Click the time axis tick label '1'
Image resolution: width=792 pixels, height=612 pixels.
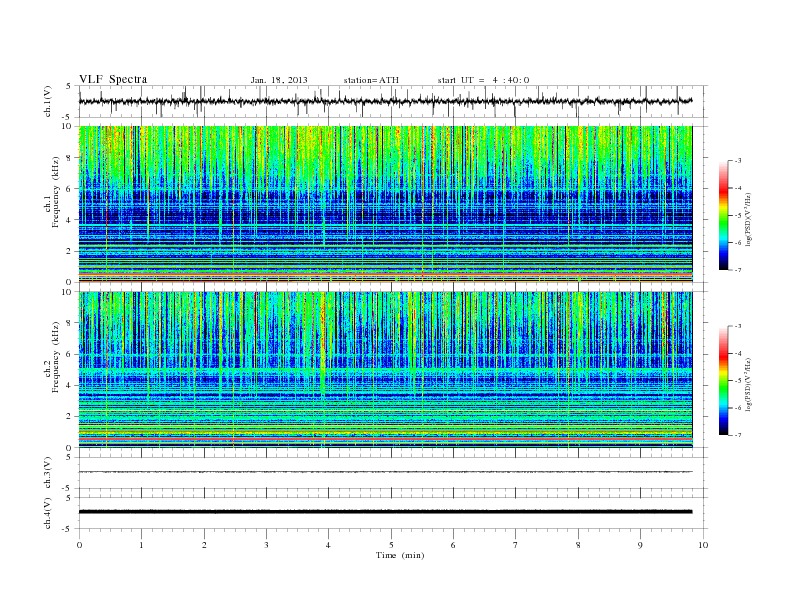click(x=142, y=545)
